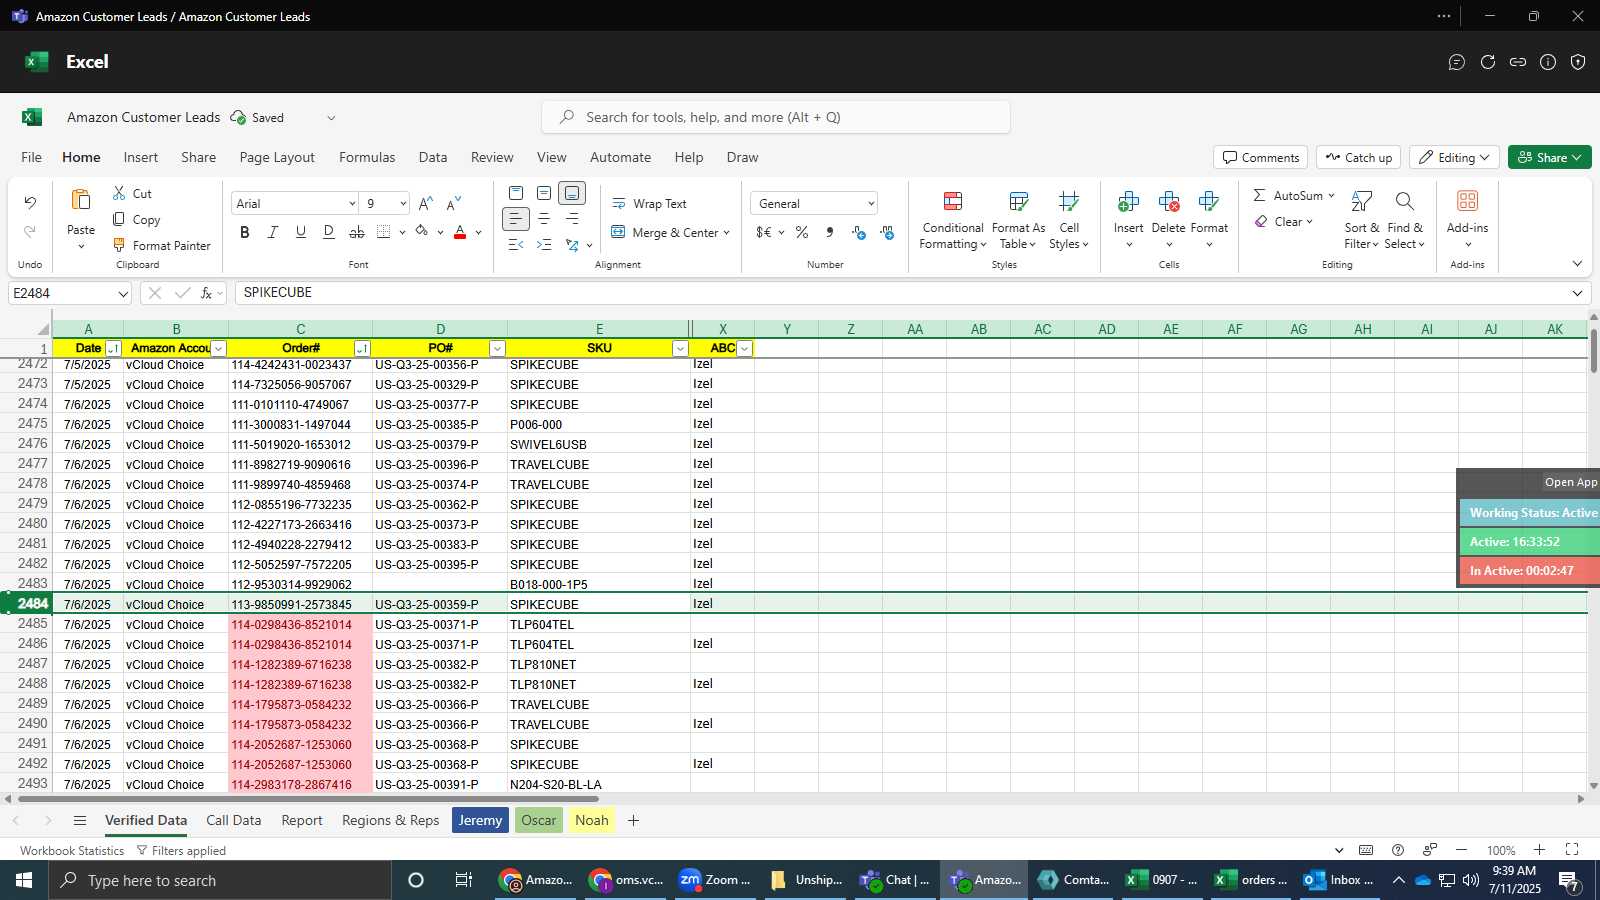Image resolution: width=1600 pixels, height=900 pixels.
Task: Click Merge & Center
Action: tap(669, 232)
